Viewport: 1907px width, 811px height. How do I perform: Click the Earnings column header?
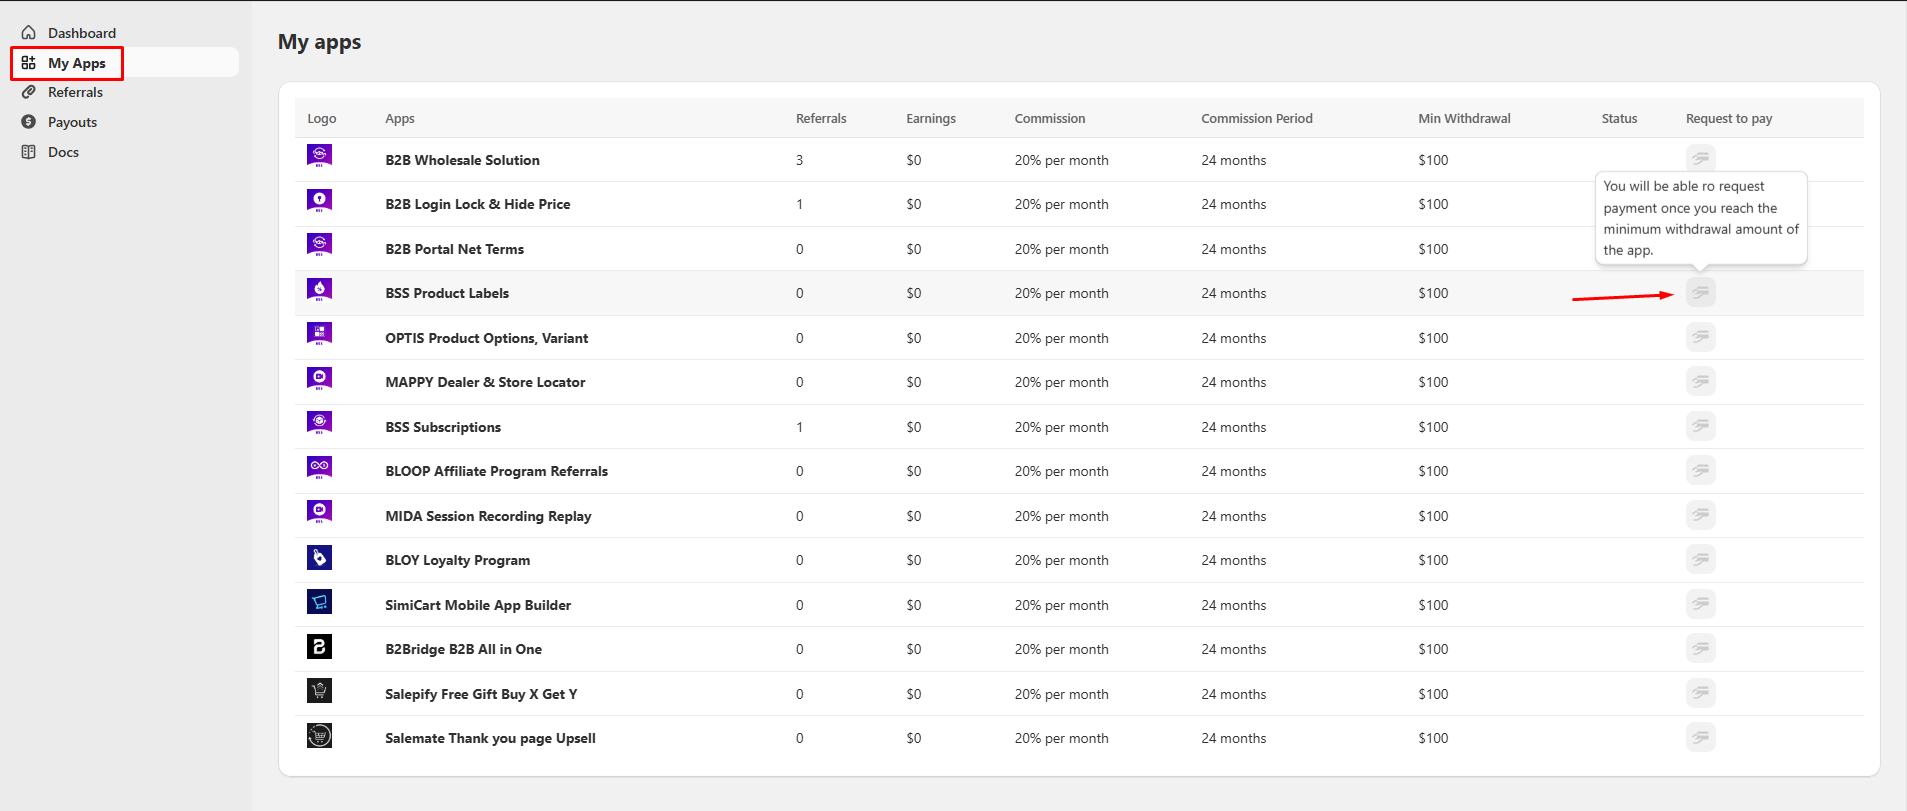pos(931,118)
